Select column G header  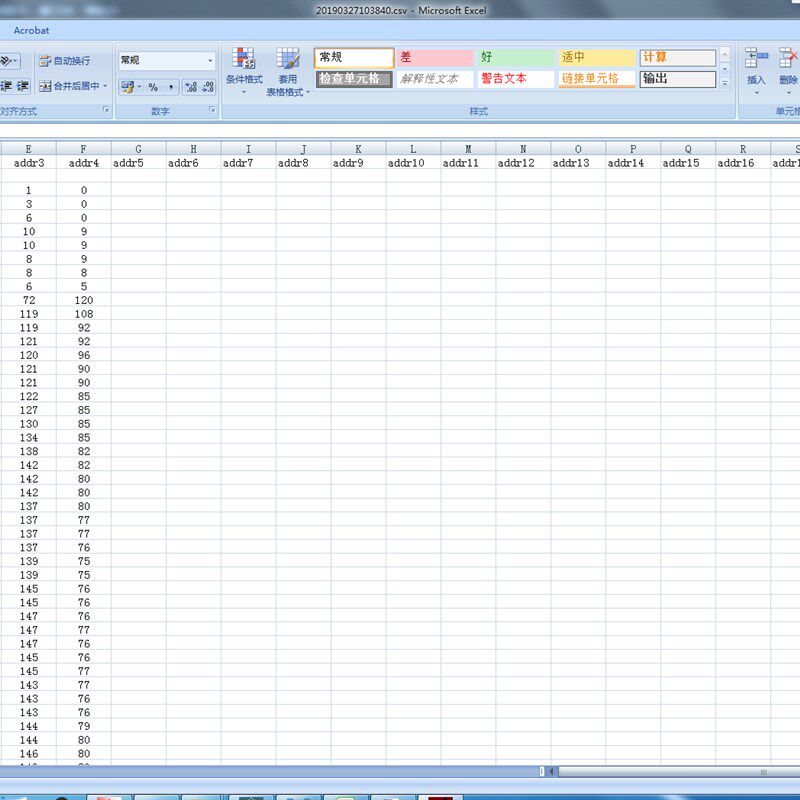(139, 148)
